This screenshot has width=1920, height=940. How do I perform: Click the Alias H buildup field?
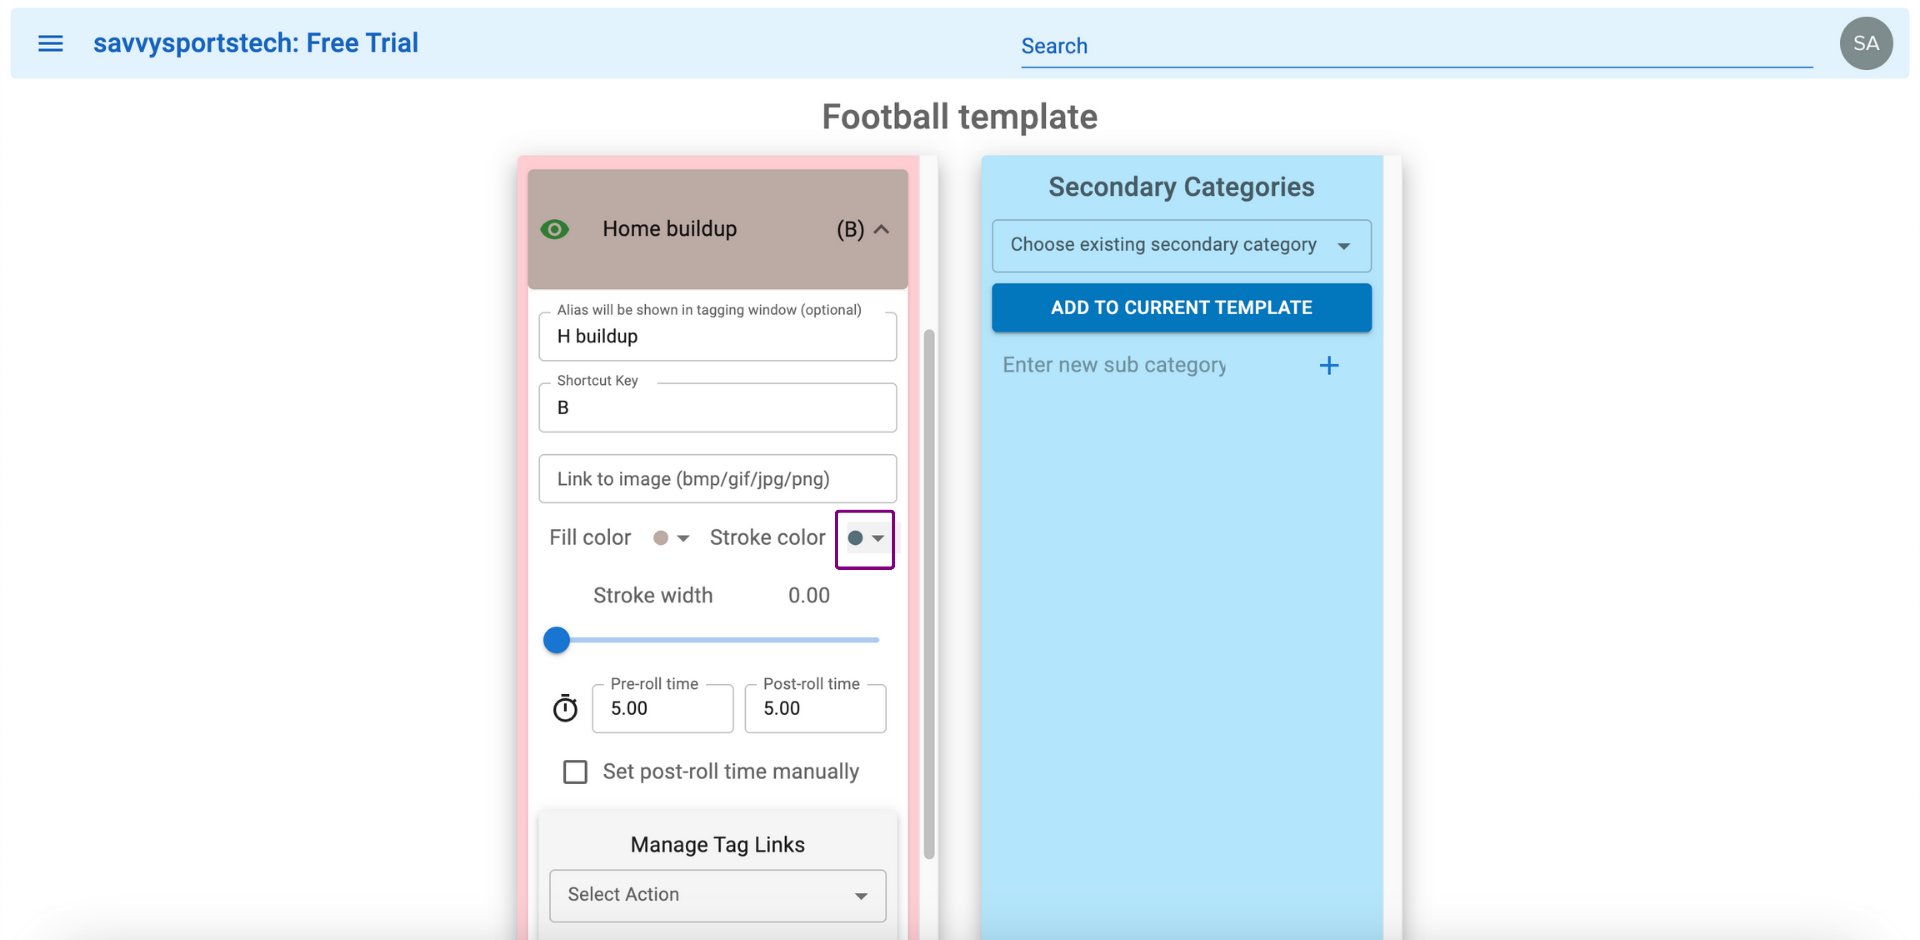click(x=718, y=337)
